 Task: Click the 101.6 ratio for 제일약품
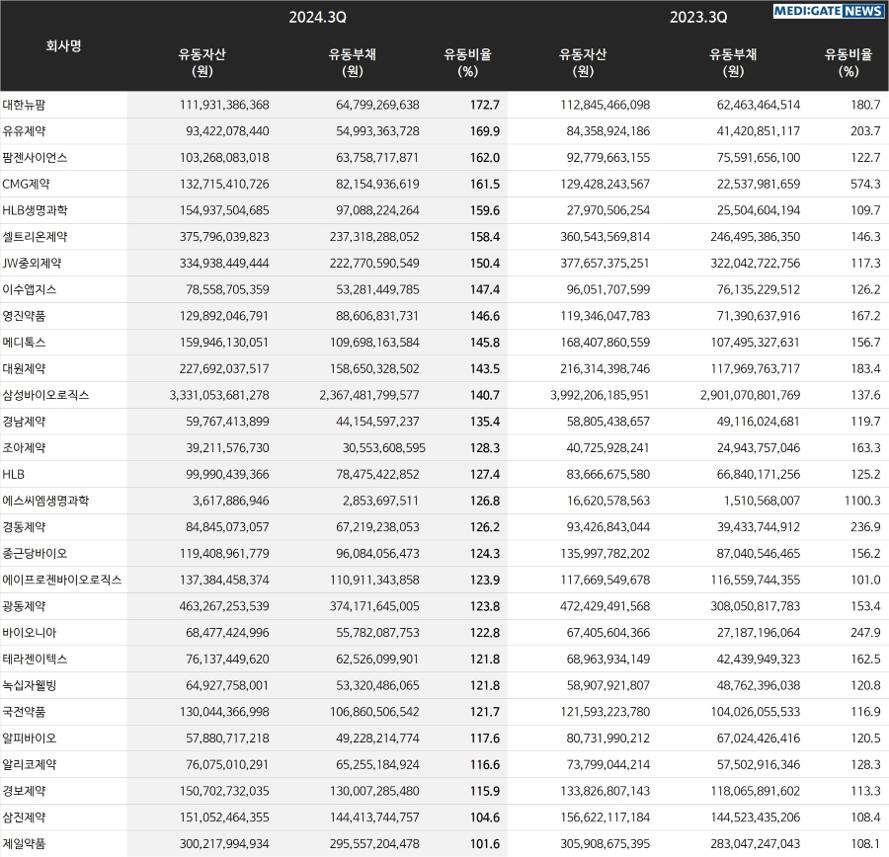click(x=485, y=843)
